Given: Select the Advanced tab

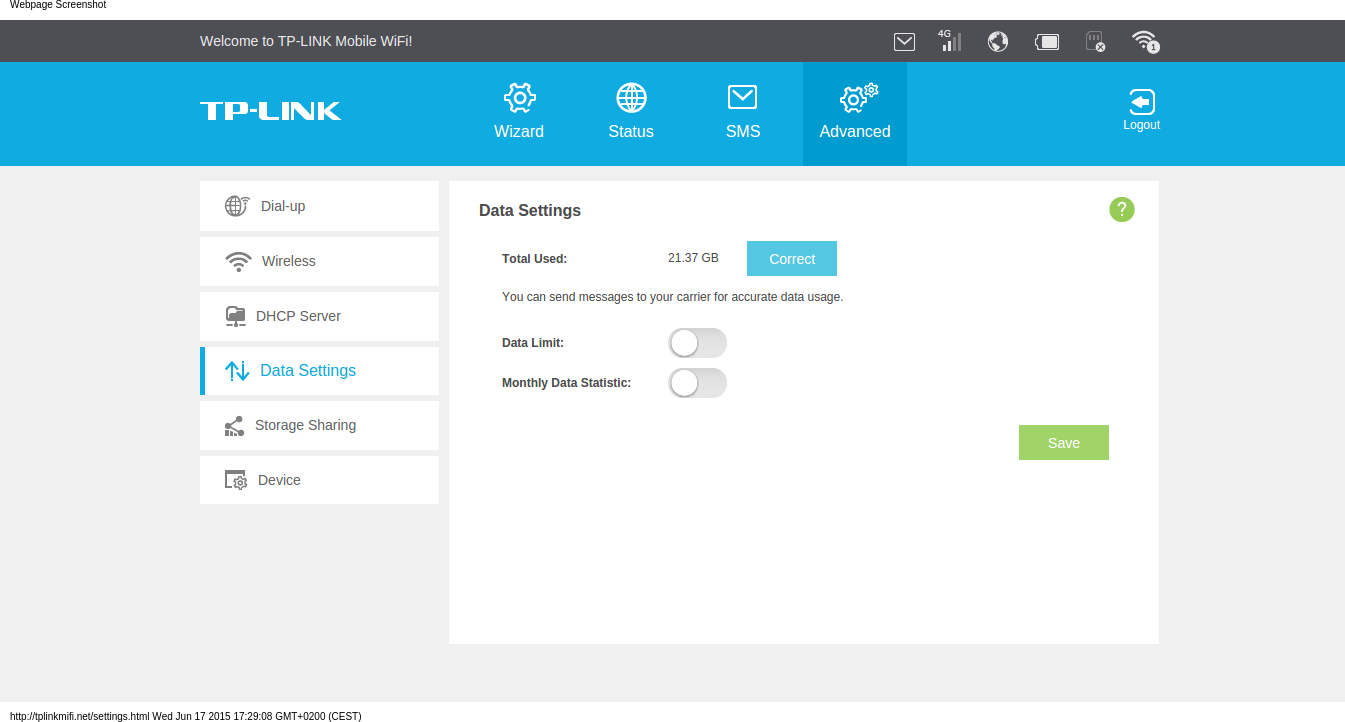Looking at the screenshot, I should [855, 112].
